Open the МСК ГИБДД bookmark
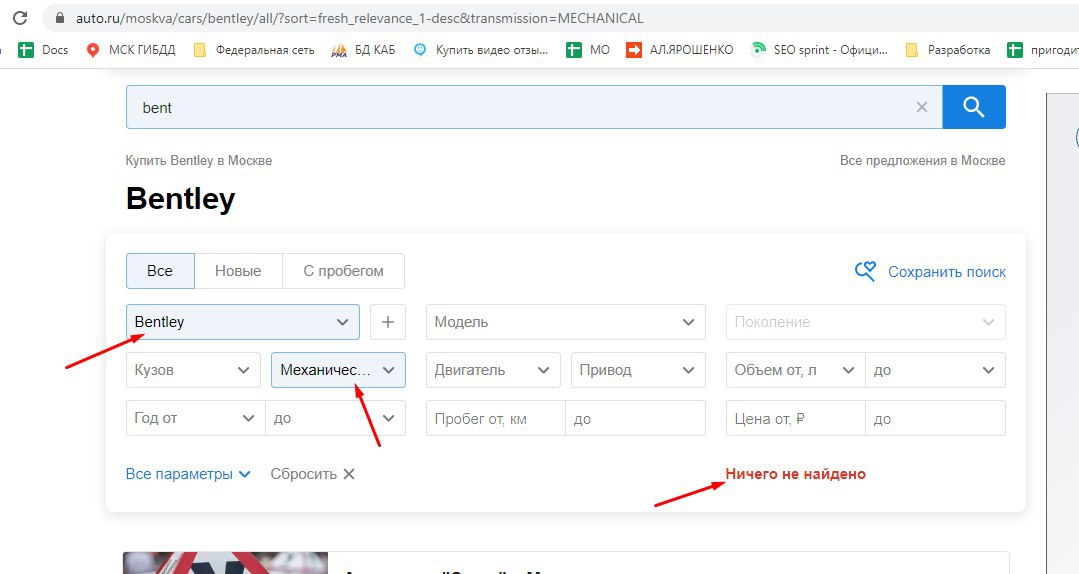Viewport: 1079px width, 574px height. click(131, 50)
